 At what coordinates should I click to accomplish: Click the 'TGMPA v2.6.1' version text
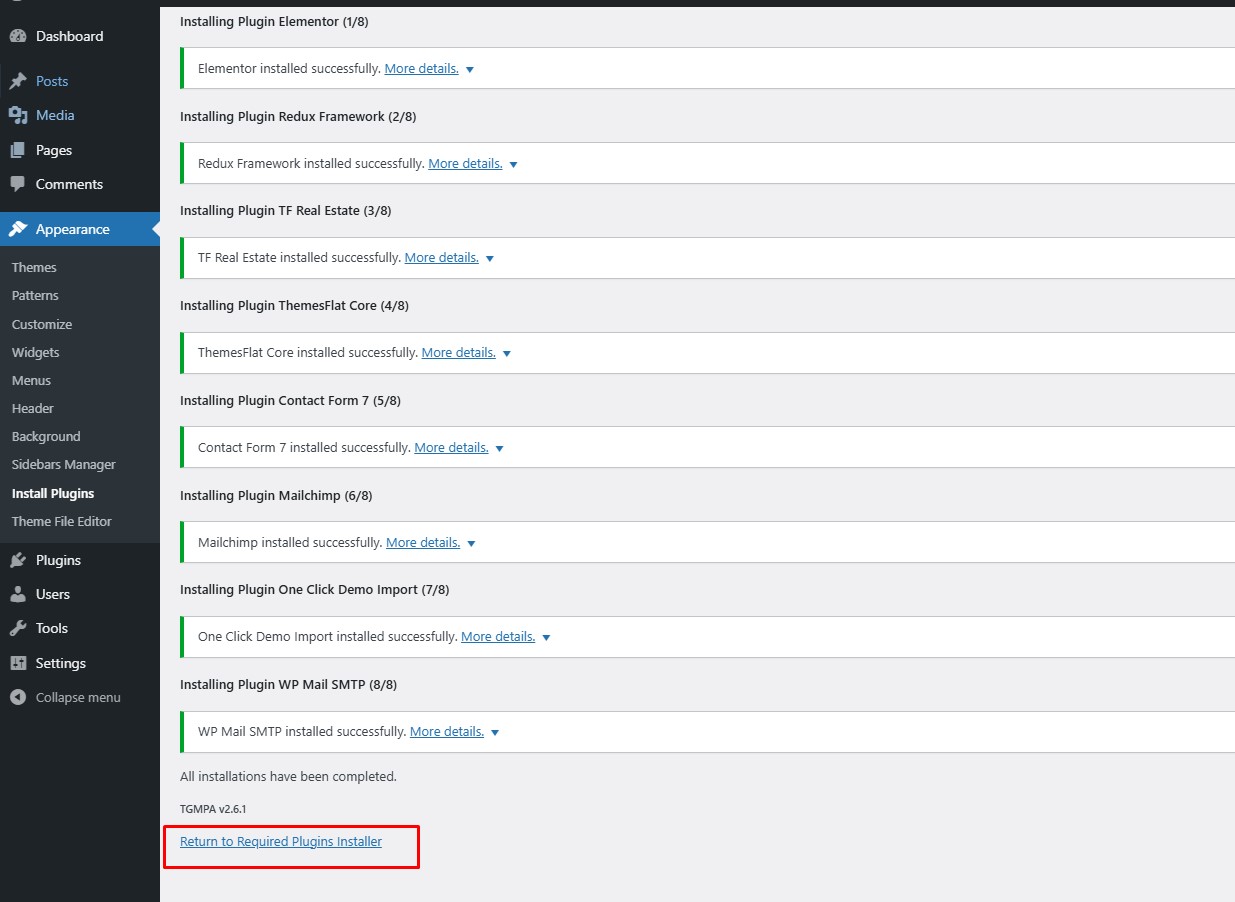tap(213, 808)
